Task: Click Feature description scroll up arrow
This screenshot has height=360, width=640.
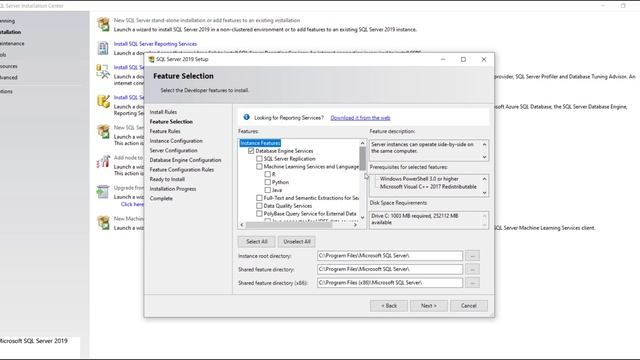Action: pos(484,144)
